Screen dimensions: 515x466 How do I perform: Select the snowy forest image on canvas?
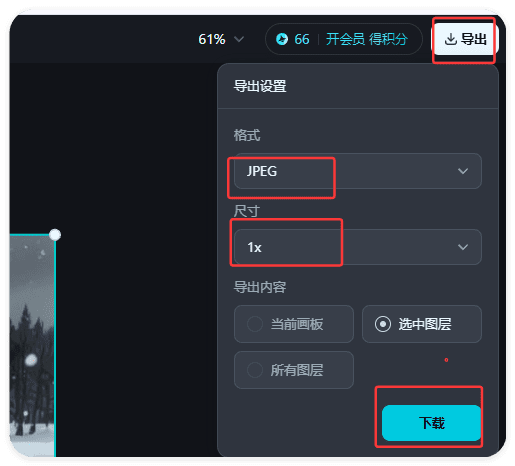coord(32,345)
